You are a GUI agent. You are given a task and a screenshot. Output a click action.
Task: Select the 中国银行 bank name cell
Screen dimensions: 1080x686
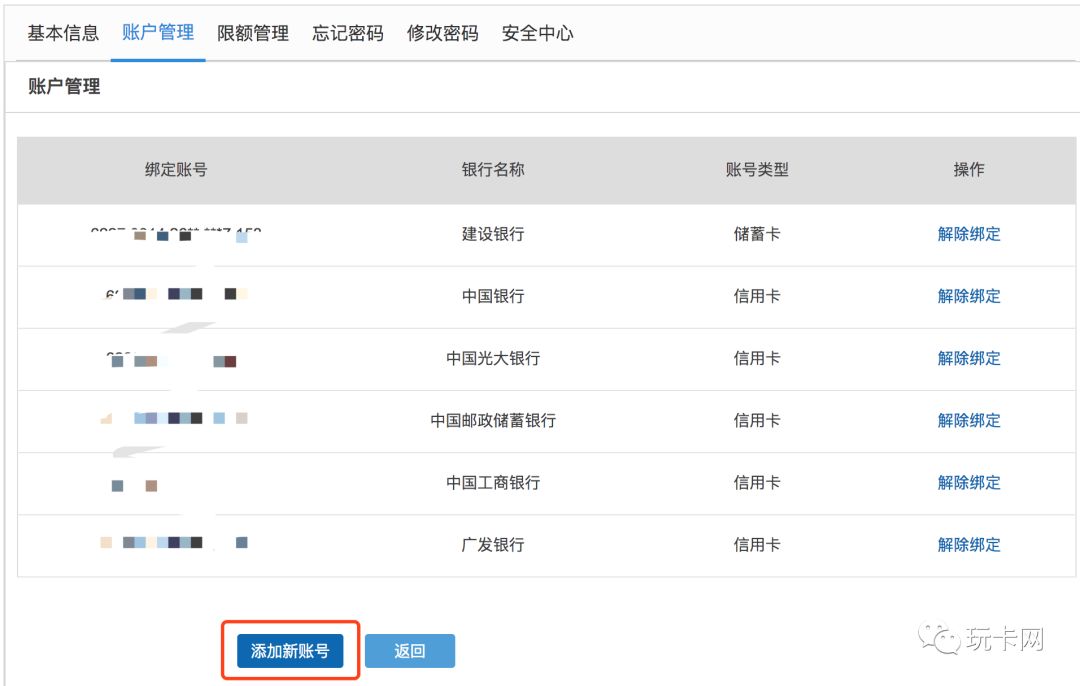point(493,296)
